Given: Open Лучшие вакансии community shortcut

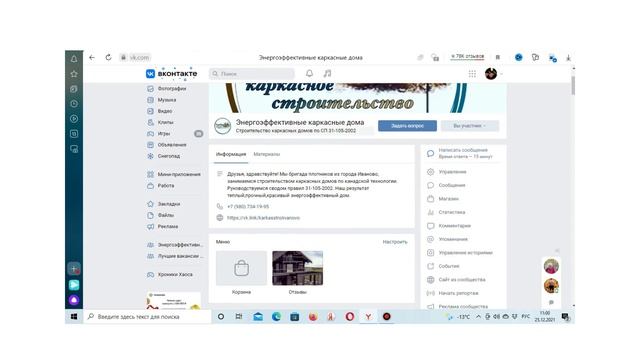Looking at the screenshot, I should [x=175, y=256].
